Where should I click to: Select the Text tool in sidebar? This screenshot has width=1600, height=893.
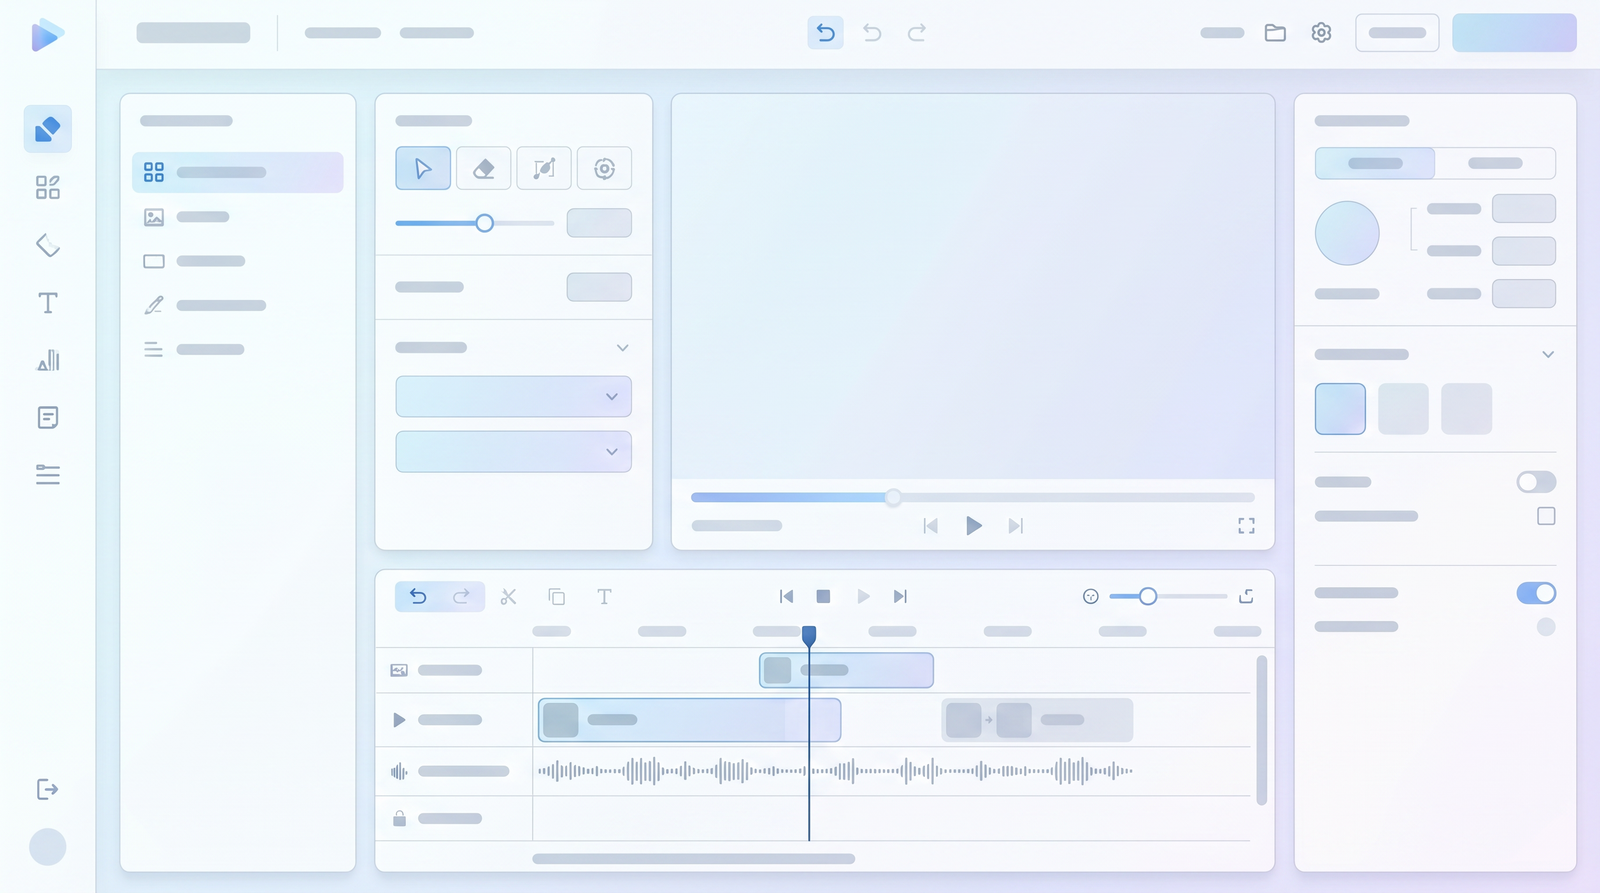[48, 303]
